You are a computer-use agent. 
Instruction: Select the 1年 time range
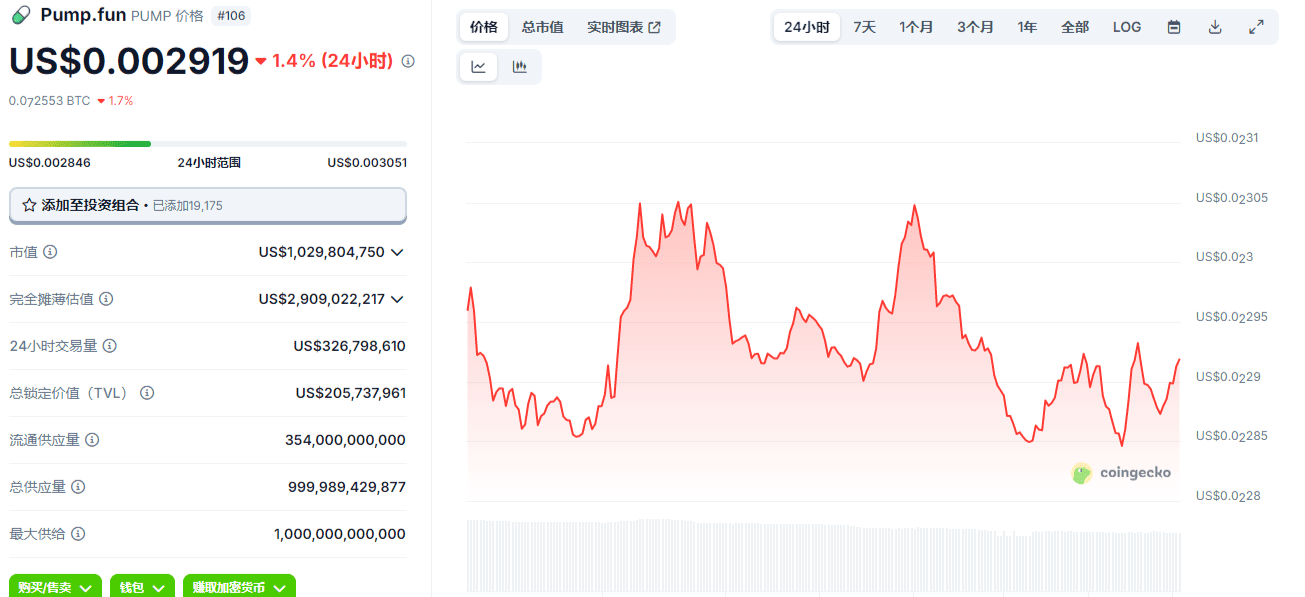pyautogui.click(x=1027, y=27)
